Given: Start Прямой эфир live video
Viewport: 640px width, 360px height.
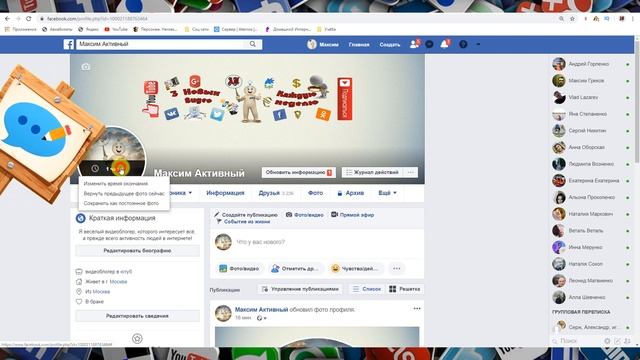Looking at the screenshot, I should (353, 215).
